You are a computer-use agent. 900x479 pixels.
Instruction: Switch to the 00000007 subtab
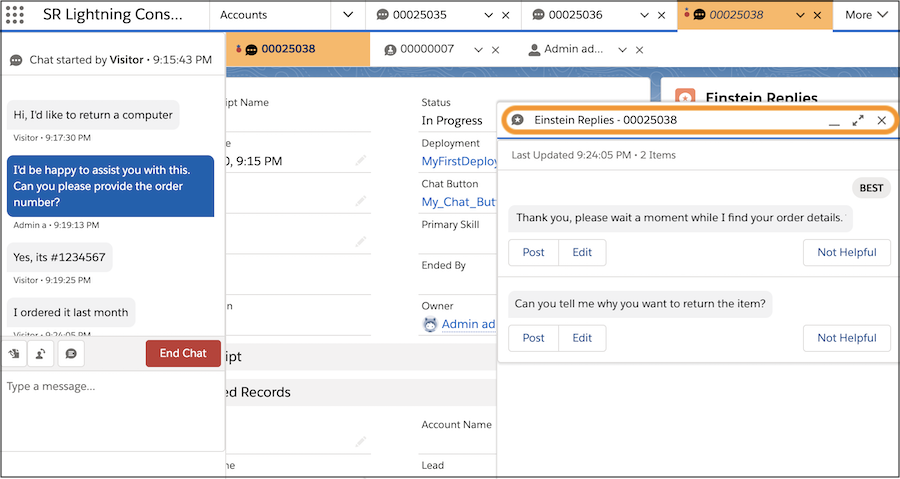[x=427, y=49]
